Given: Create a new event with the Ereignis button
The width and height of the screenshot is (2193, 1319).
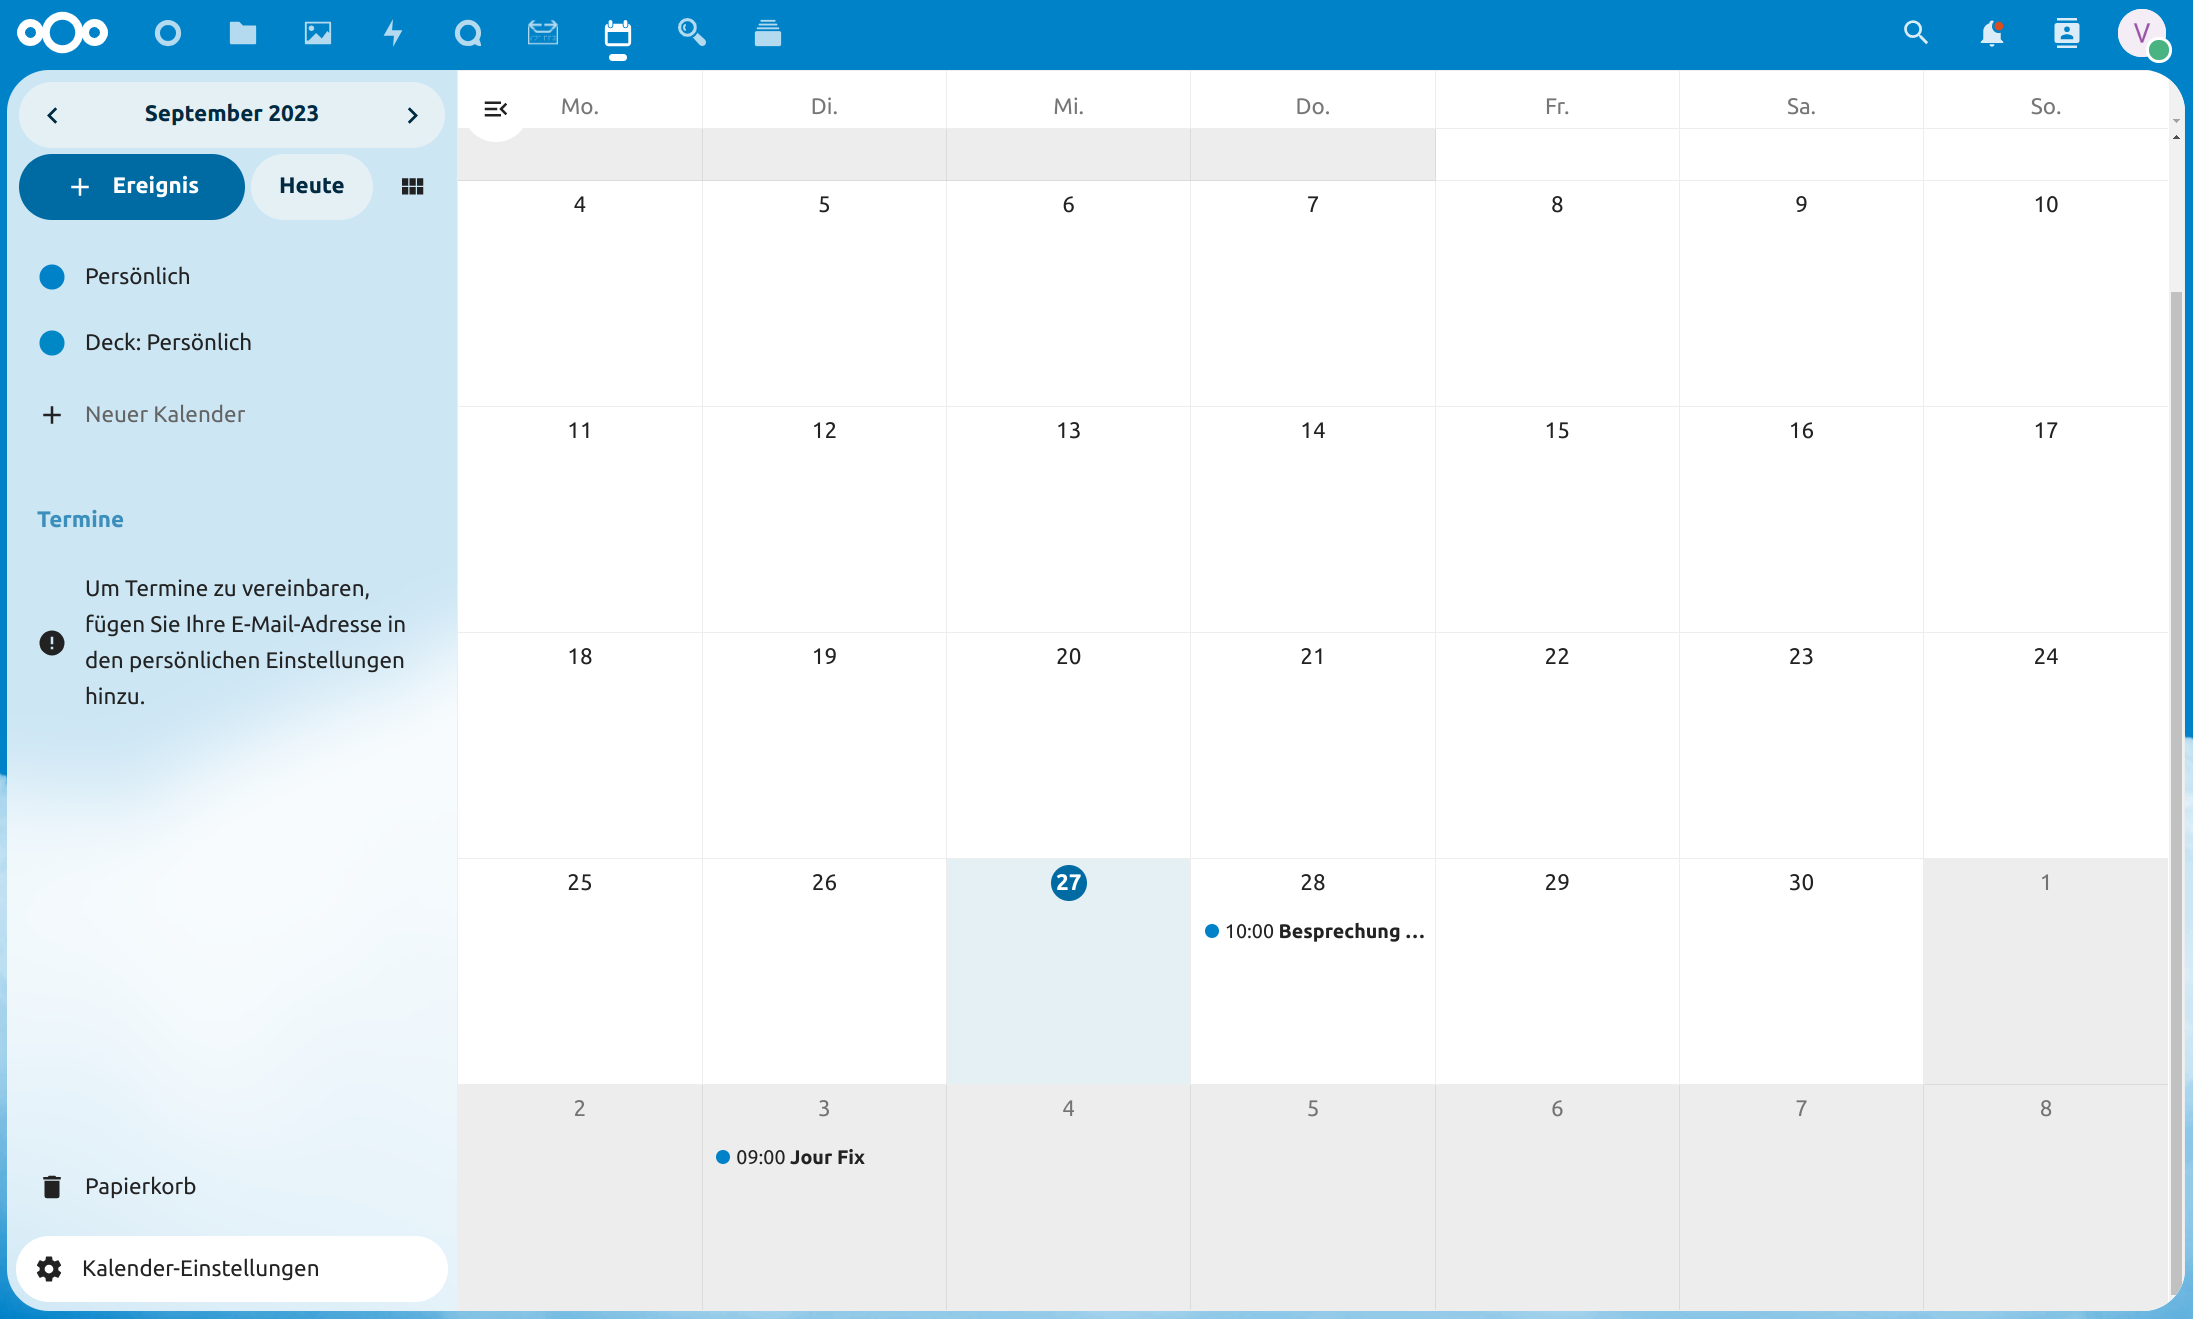Looking at the screenshot, I should 131,186.
